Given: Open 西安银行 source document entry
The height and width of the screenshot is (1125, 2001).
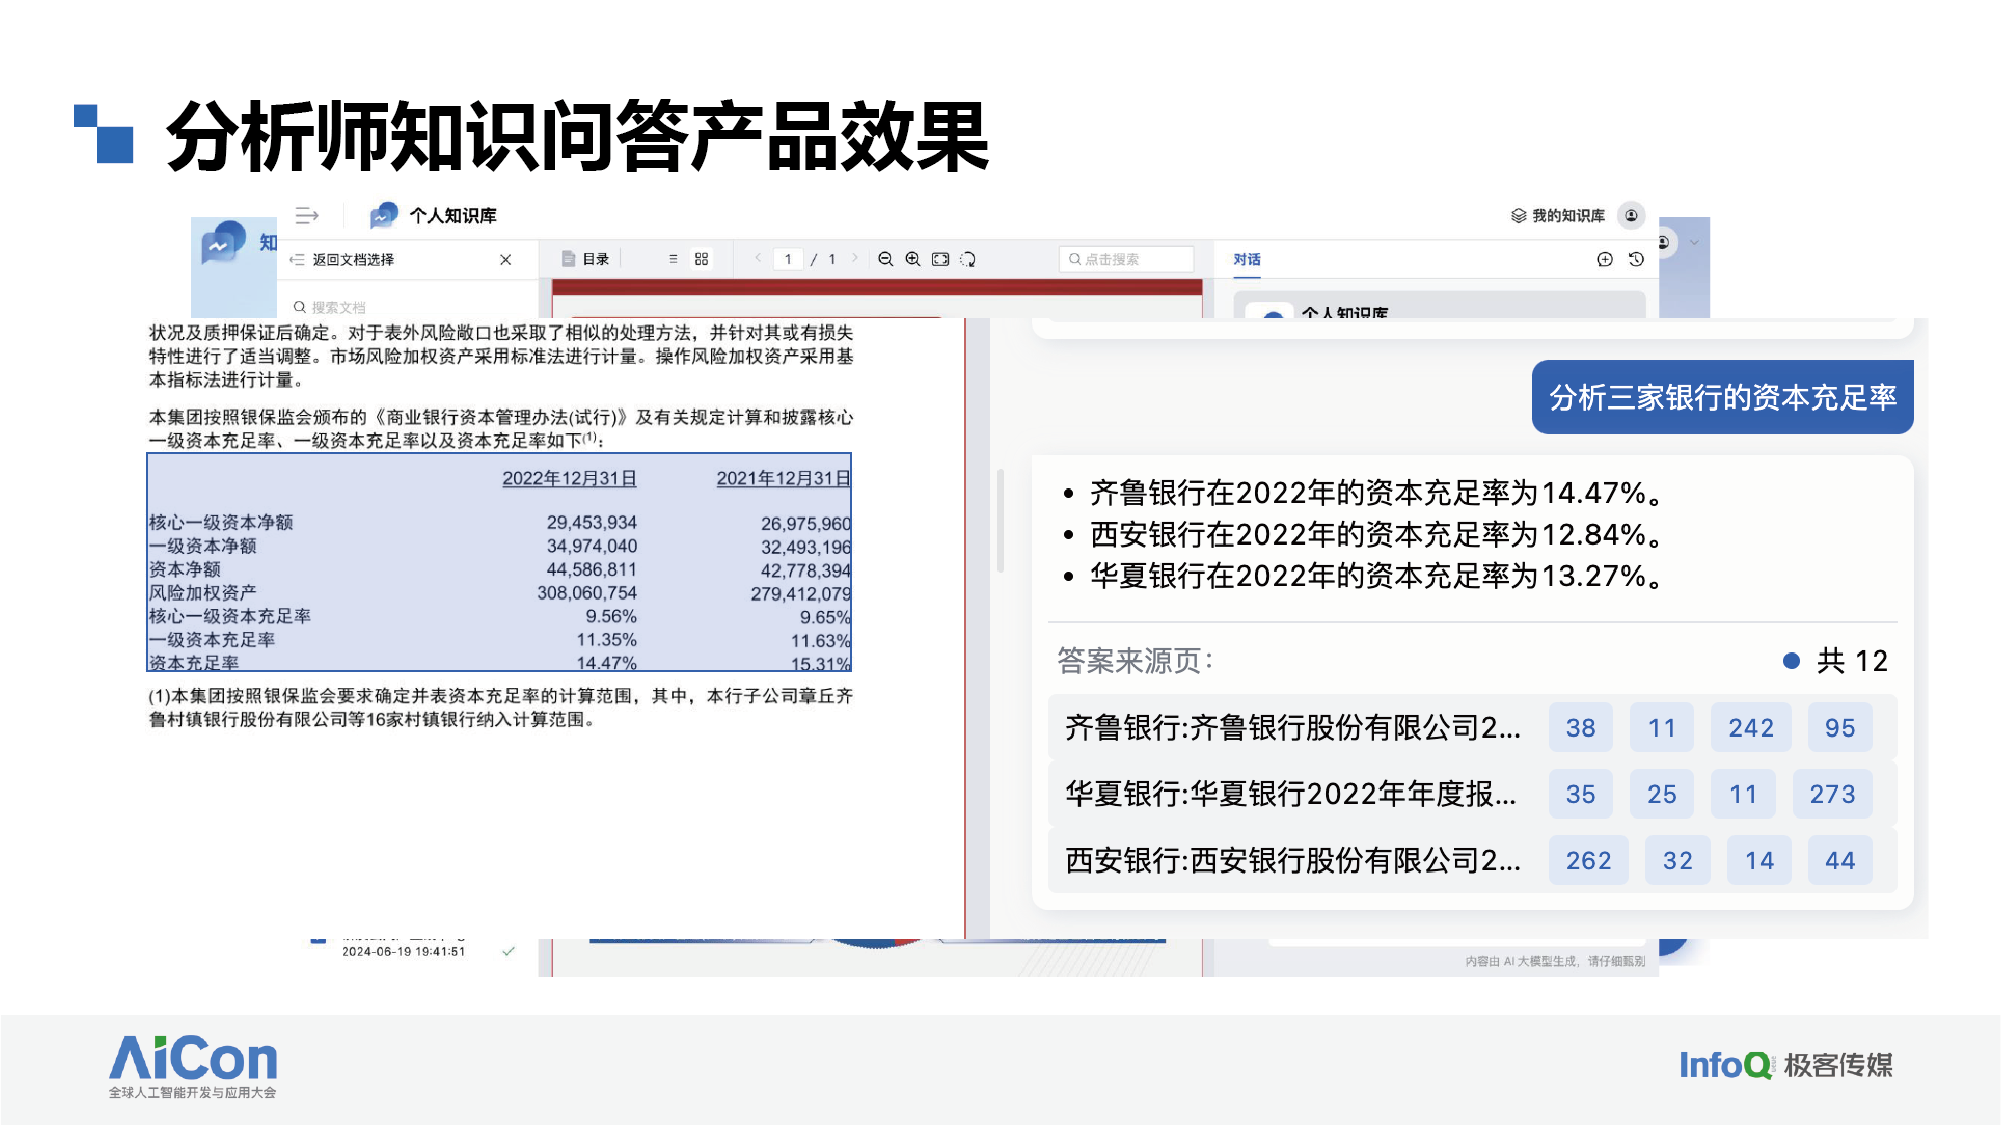Looking at the screenshot, I should coord(1292,860).
